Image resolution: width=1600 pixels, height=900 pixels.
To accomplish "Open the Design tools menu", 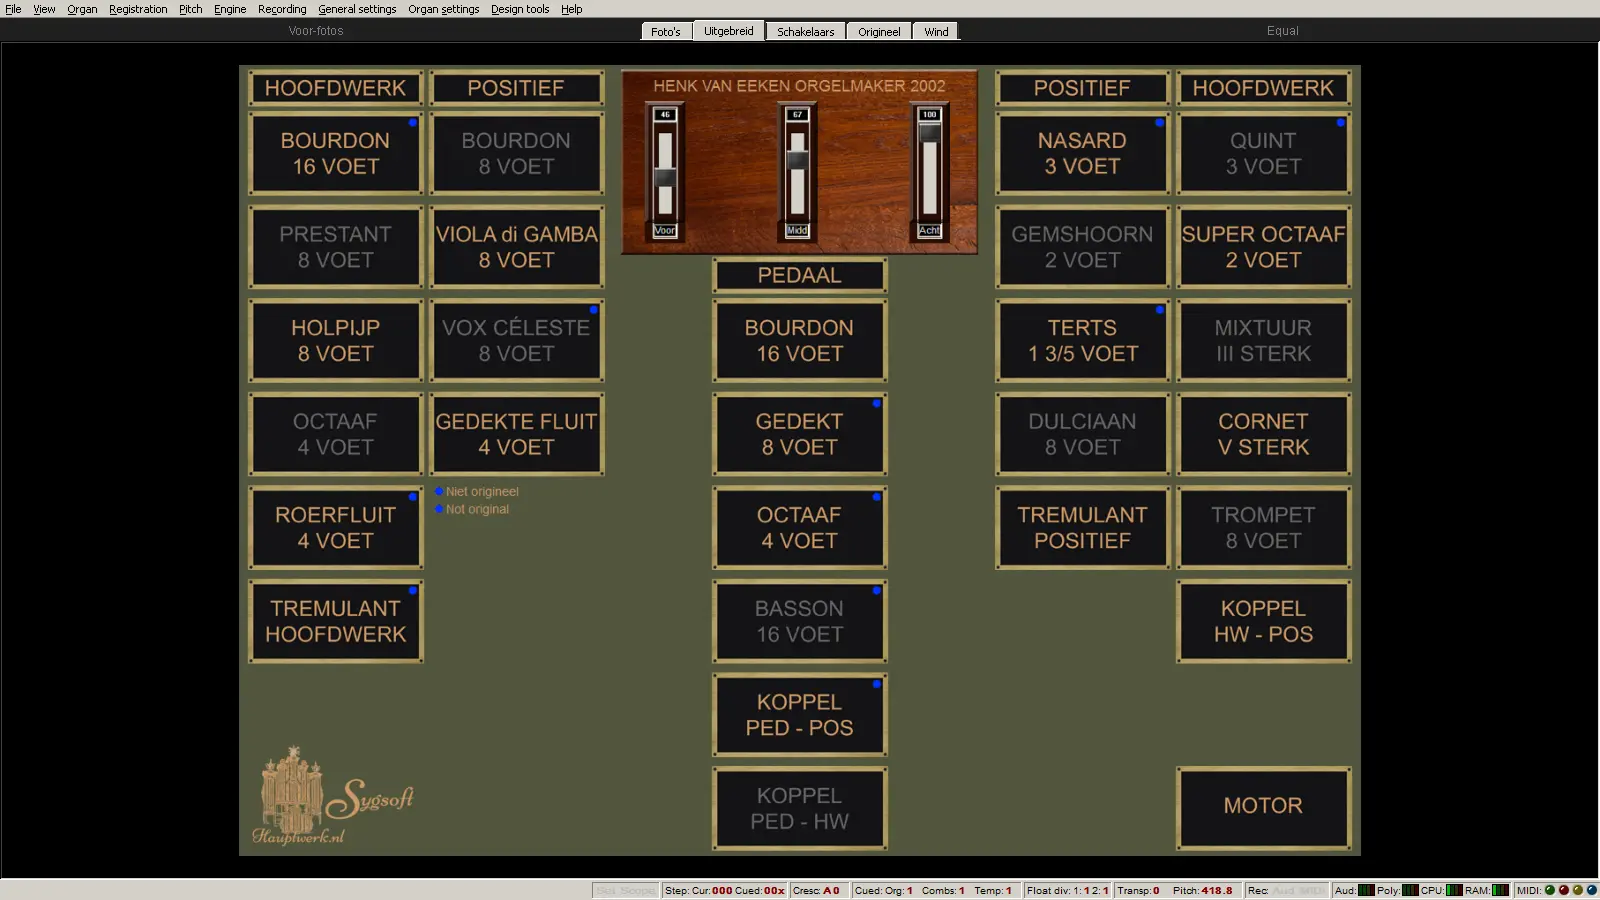I will [519, 9].
